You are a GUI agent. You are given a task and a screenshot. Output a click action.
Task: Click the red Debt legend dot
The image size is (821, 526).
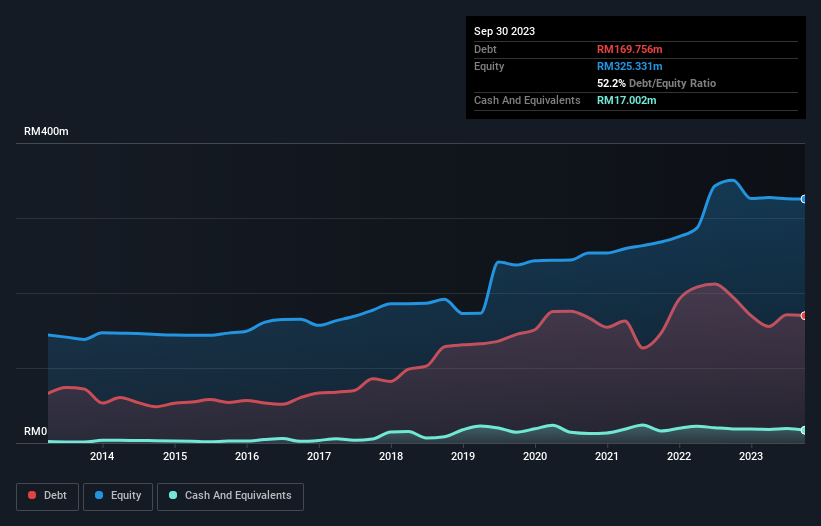point(32,495)
